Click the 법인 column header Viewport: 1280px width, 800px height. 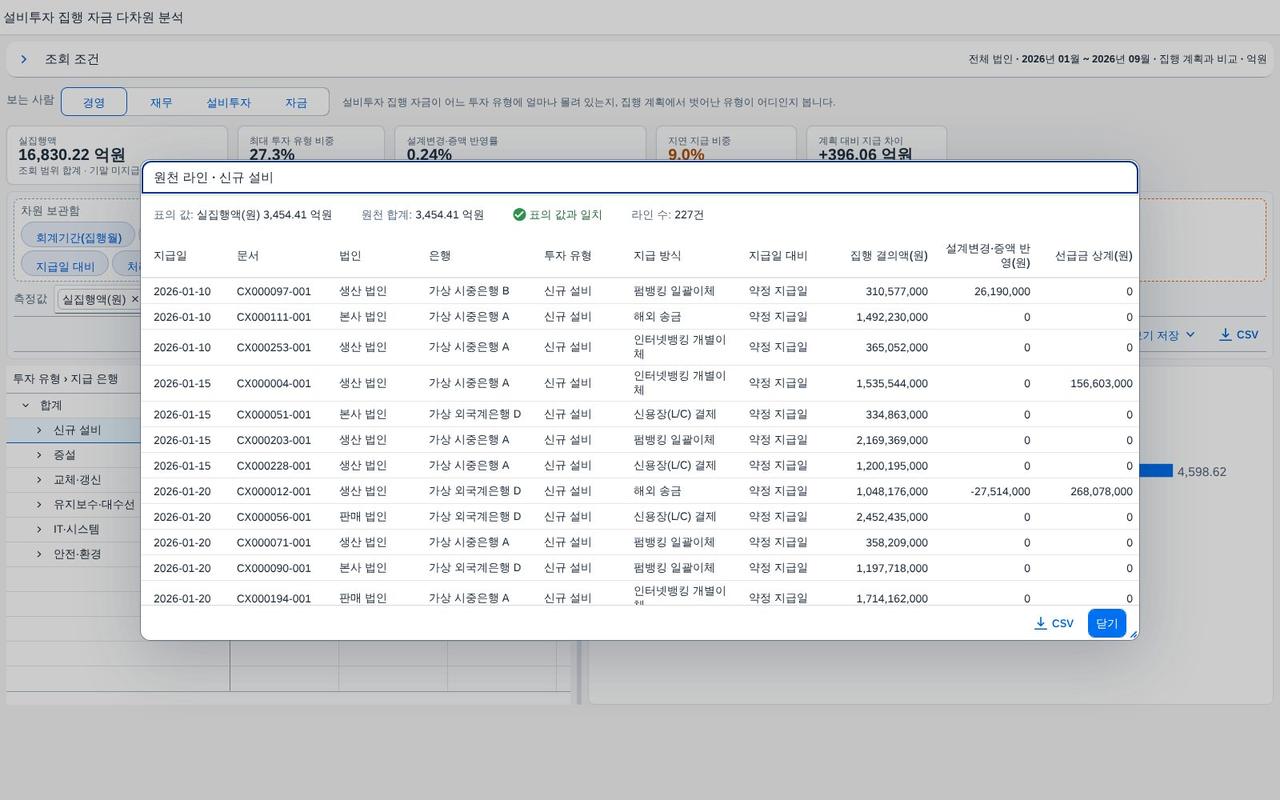tap(350, 256)
